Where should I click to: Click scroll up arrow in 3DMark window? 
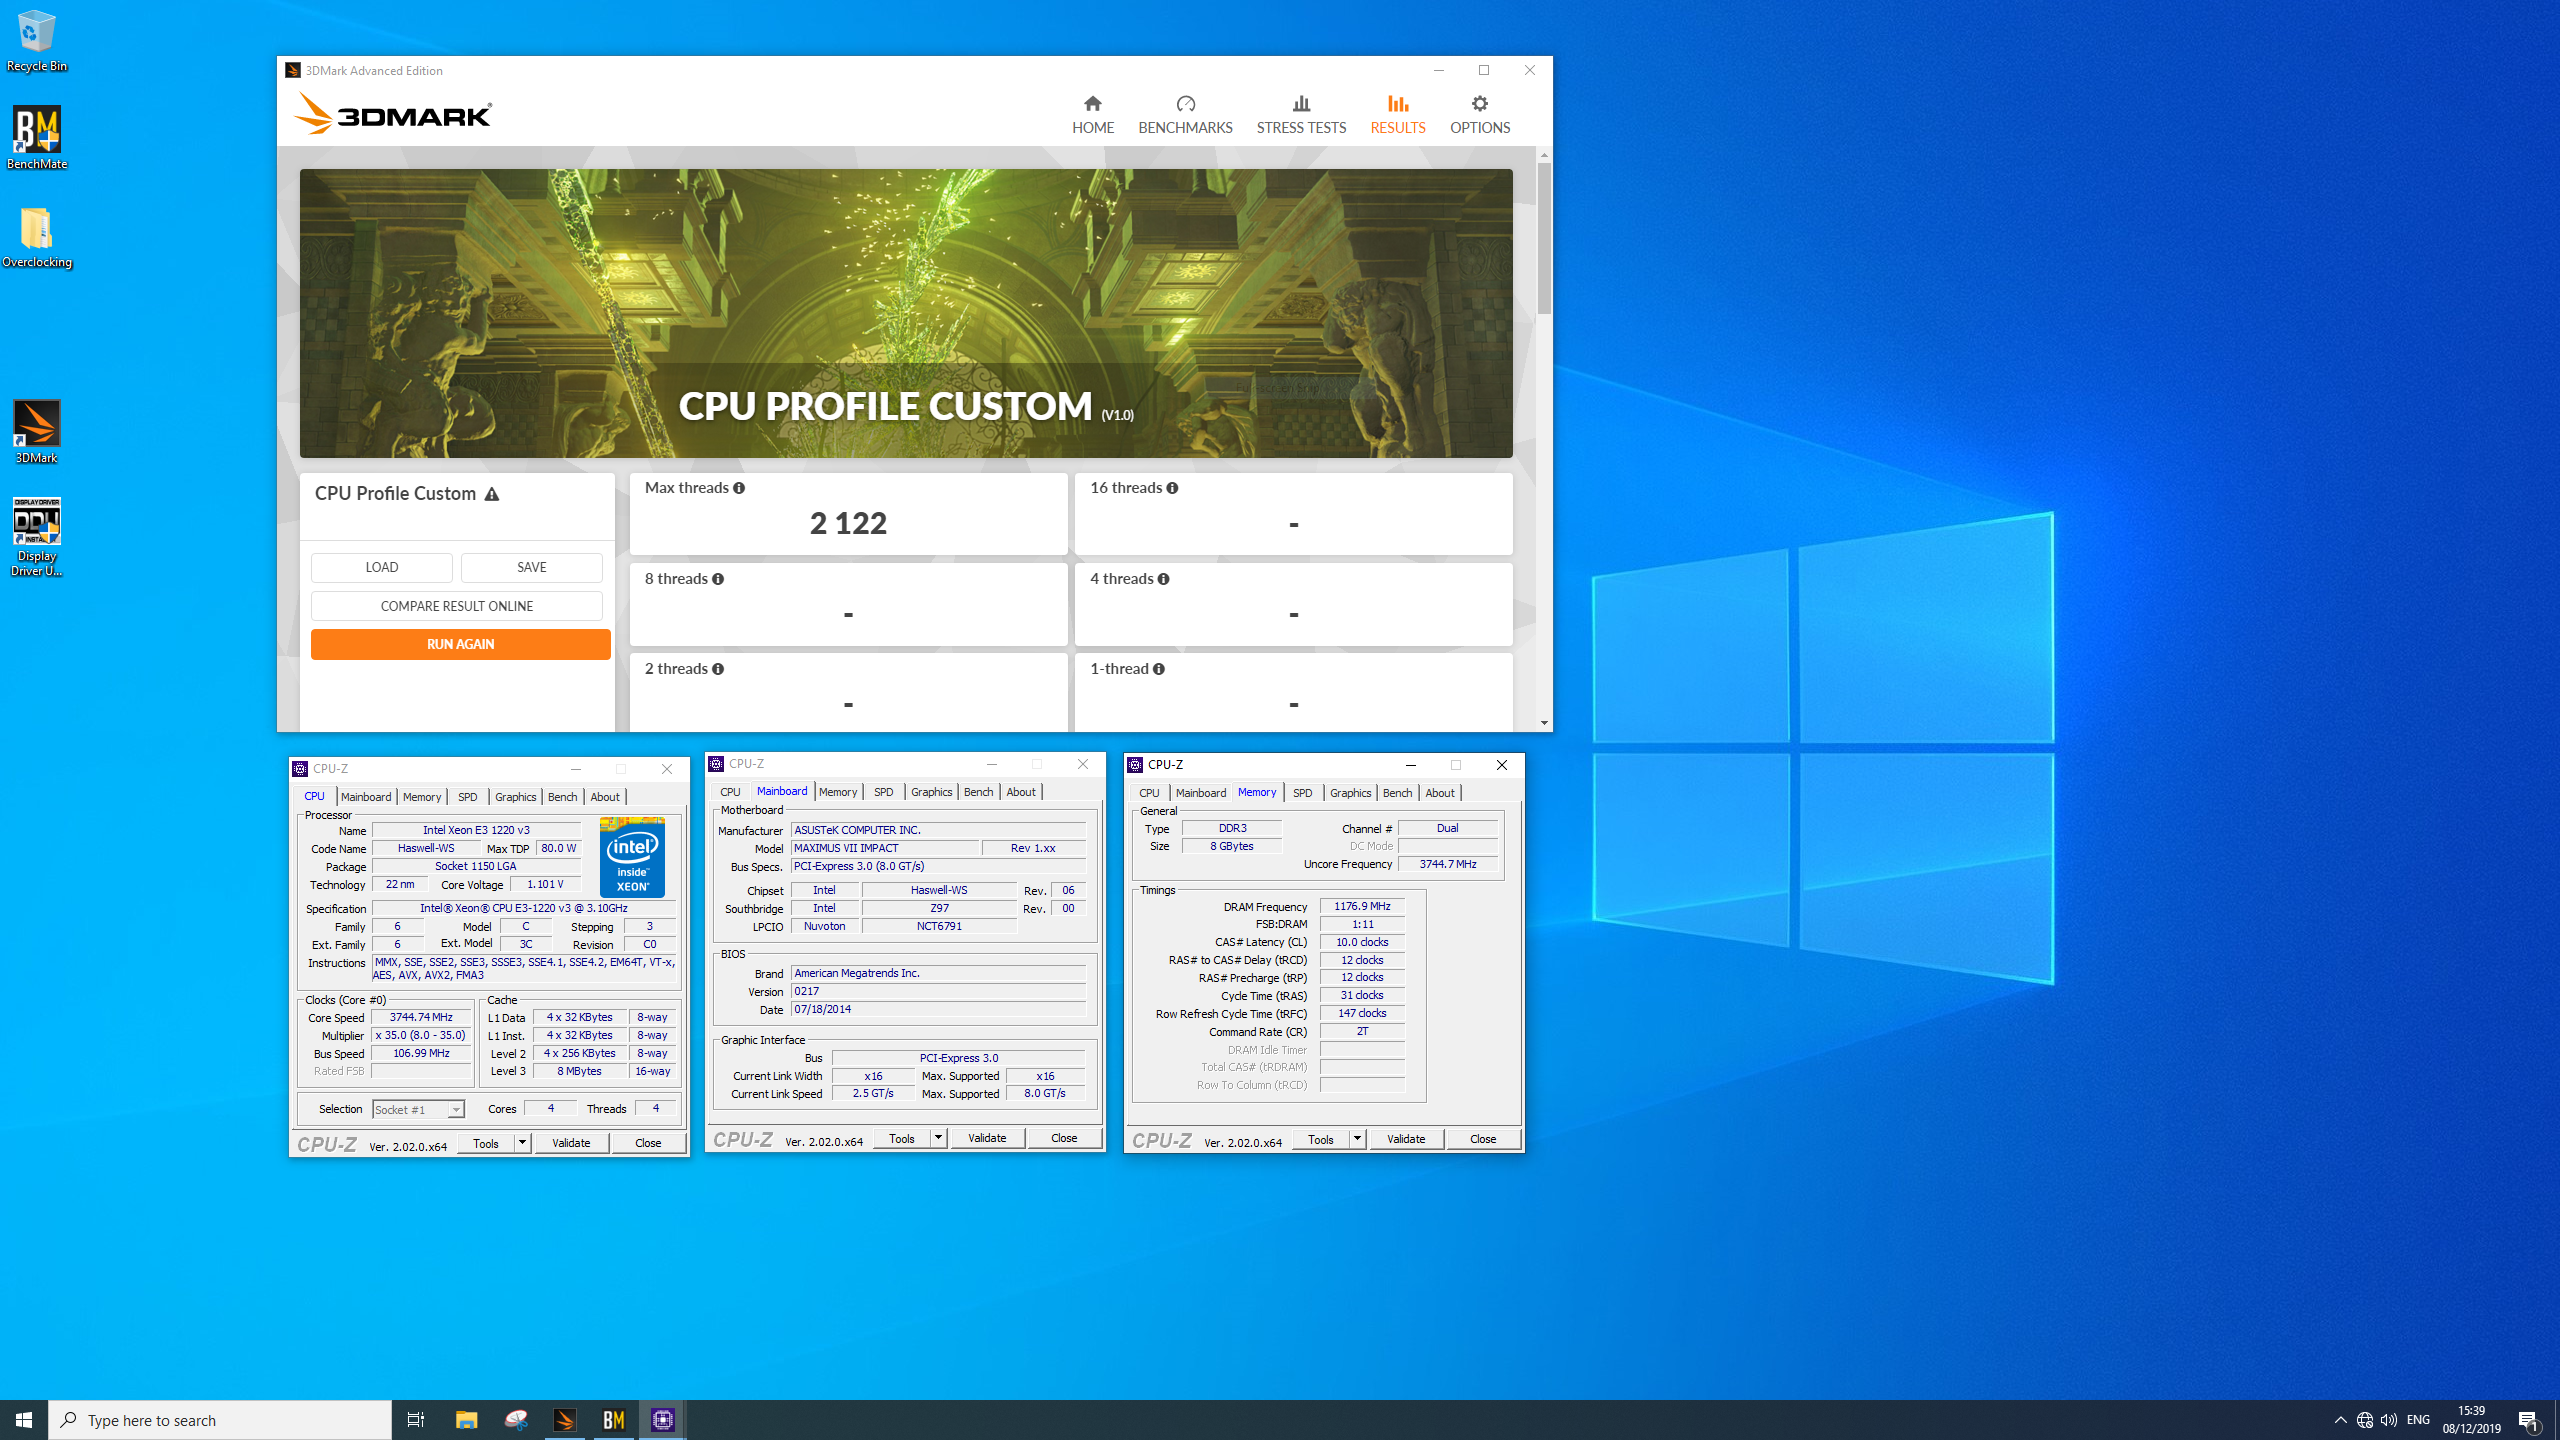coord(1544,155)
